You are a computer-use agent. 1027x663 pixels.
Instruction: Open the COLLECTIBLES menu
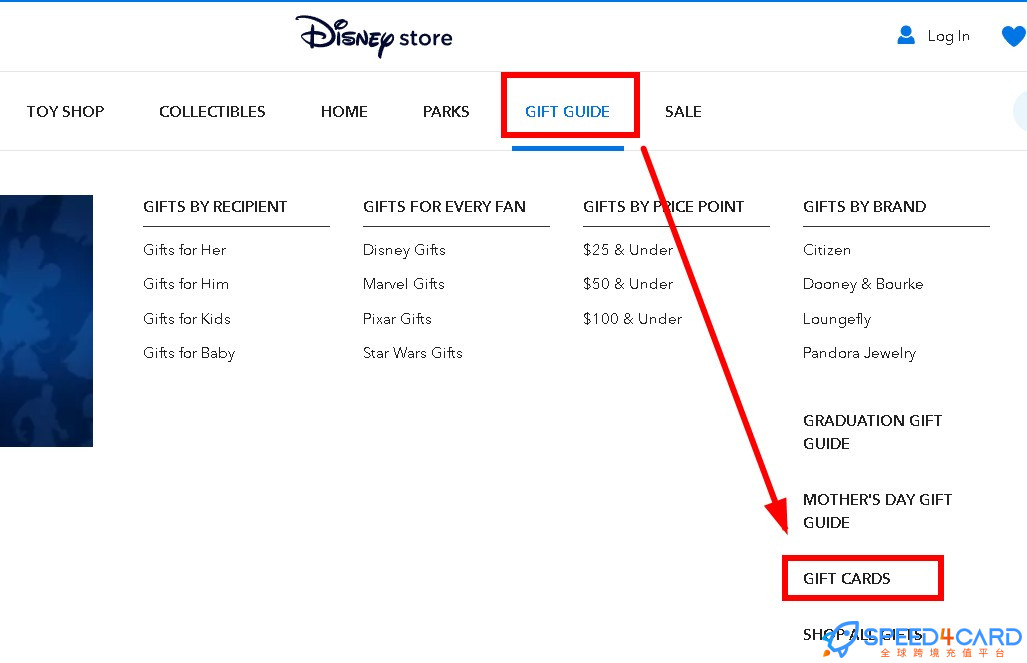(x=212, y=111)
